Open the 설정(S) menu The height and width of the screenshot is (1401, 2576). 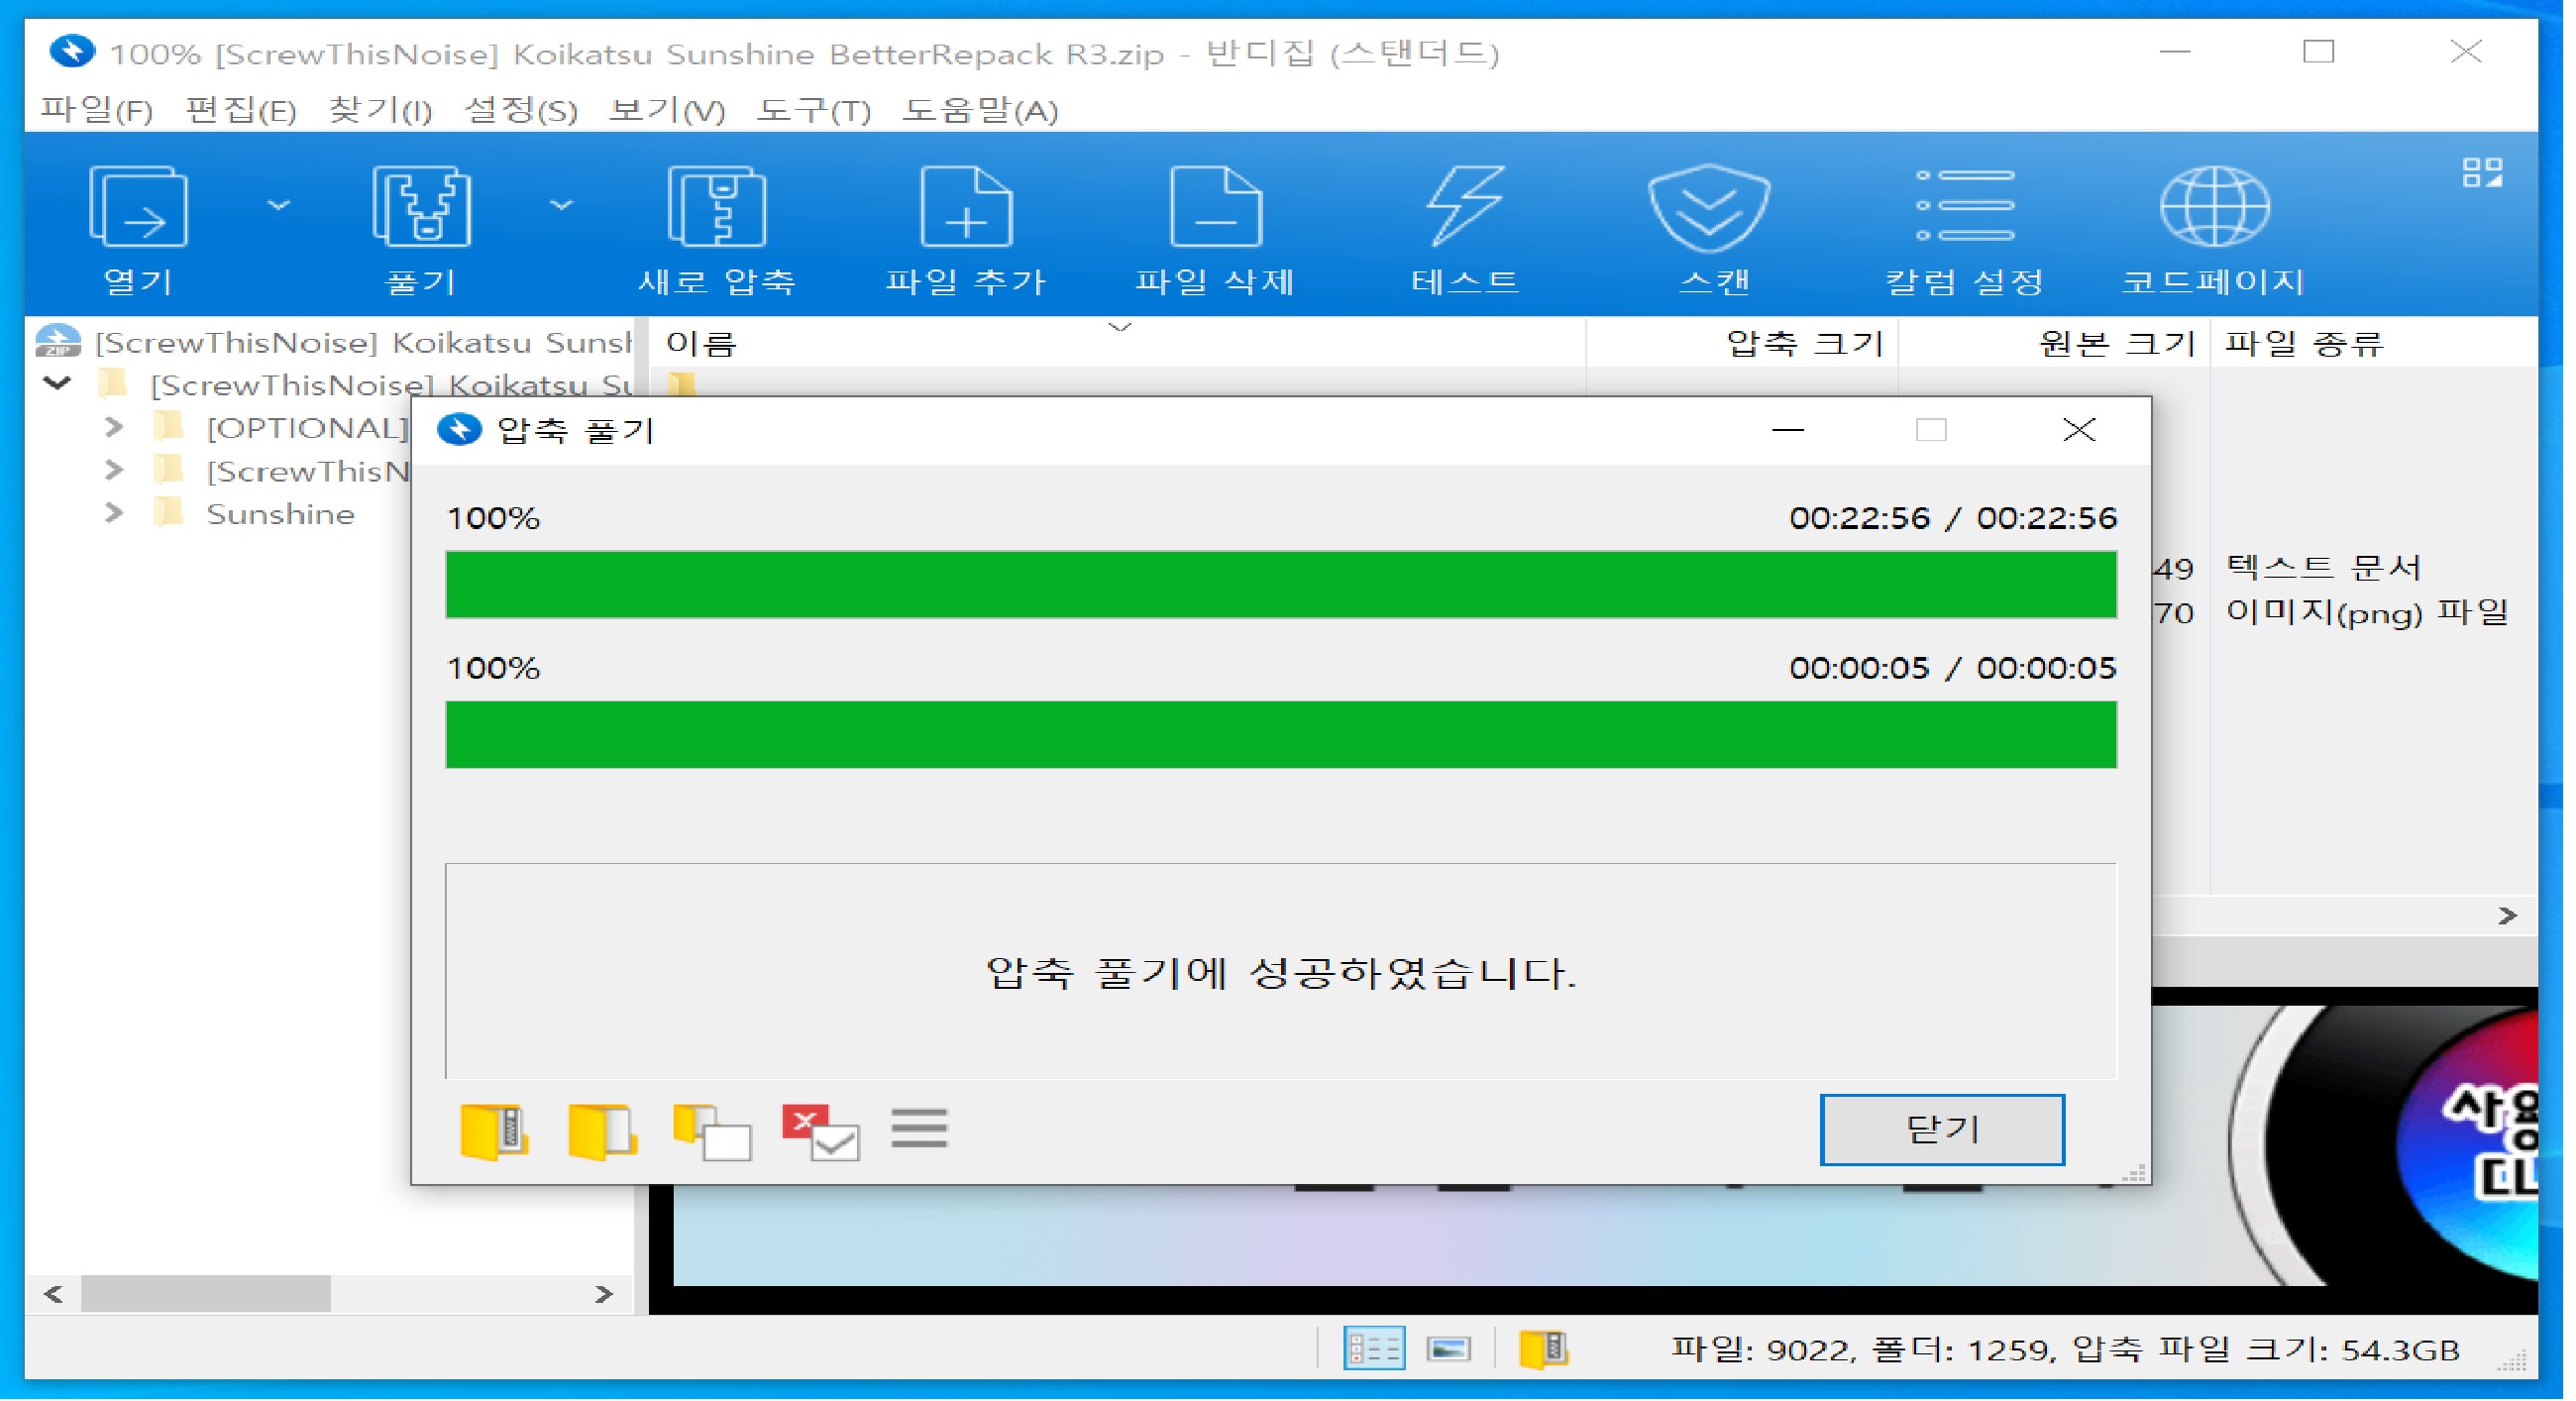(520, 110)
